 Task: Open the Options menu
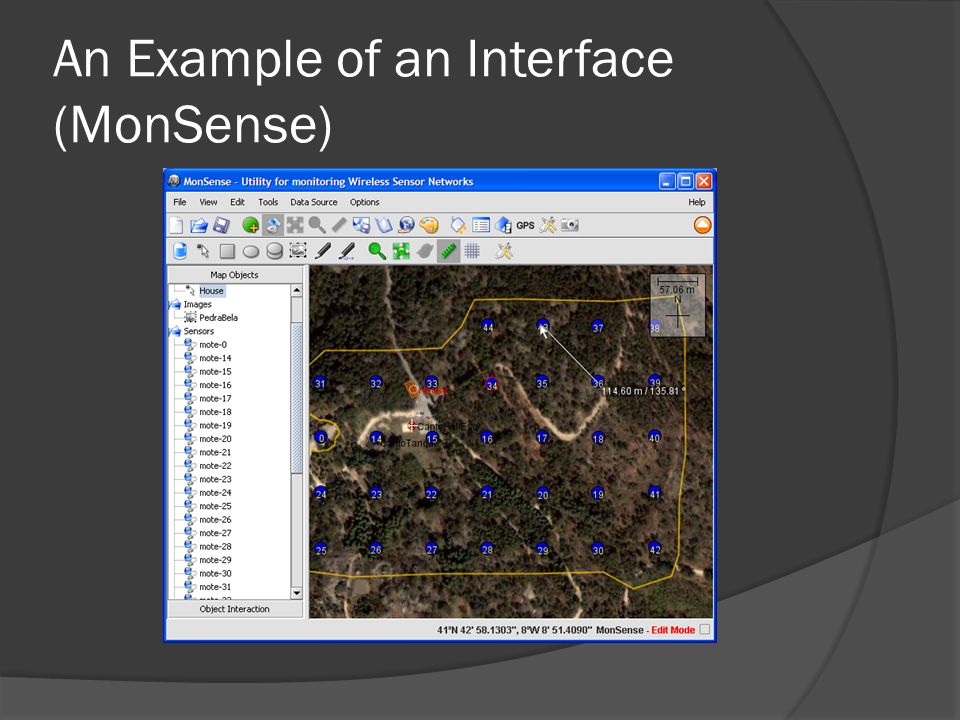click(x=364, y=202)
